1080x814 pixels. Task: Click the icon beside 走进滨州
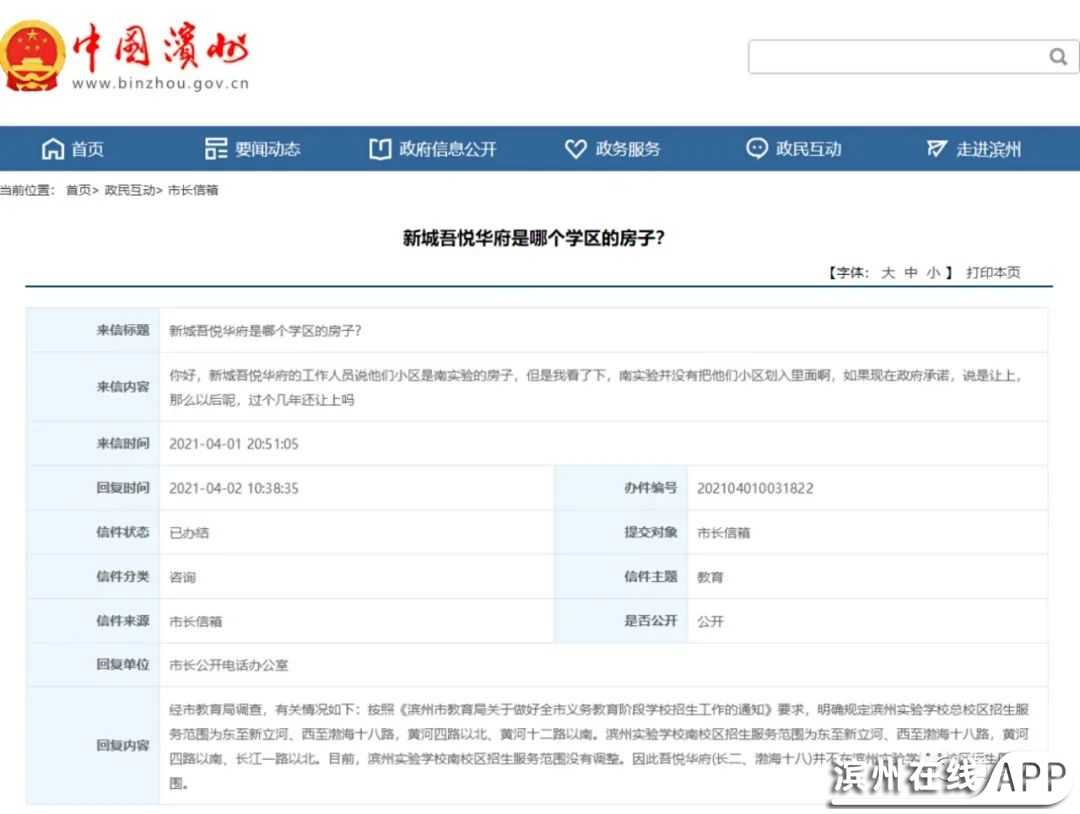coord(937,149)
